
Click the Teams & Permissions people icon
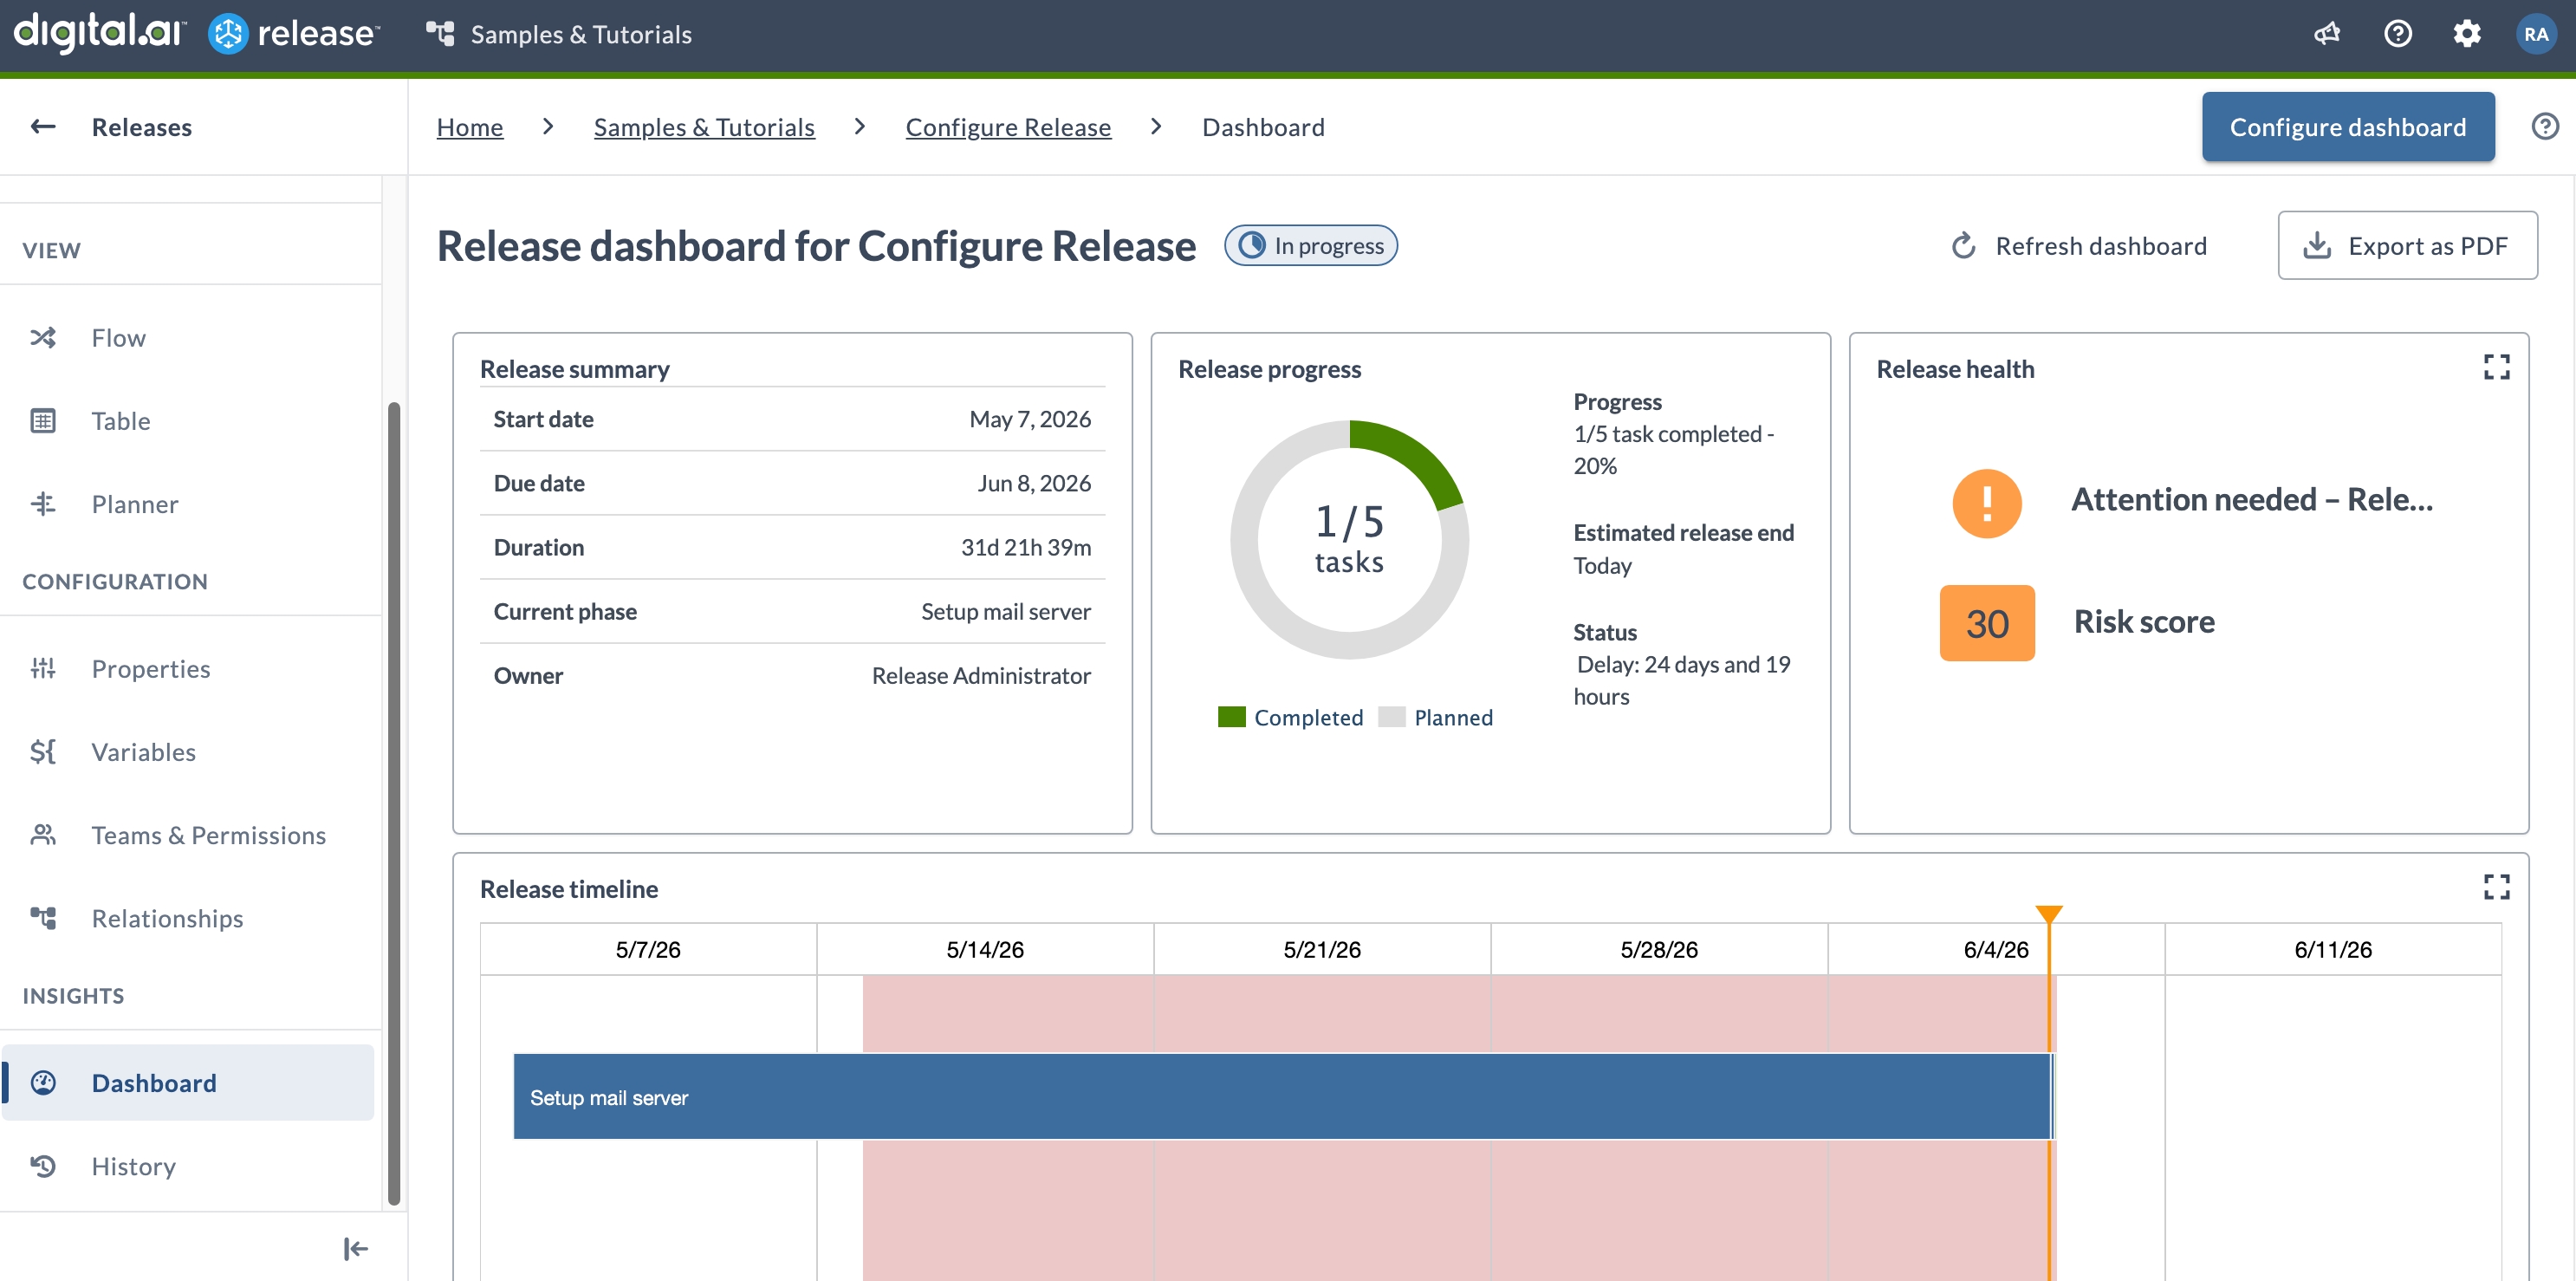click(x=43, y=835)
